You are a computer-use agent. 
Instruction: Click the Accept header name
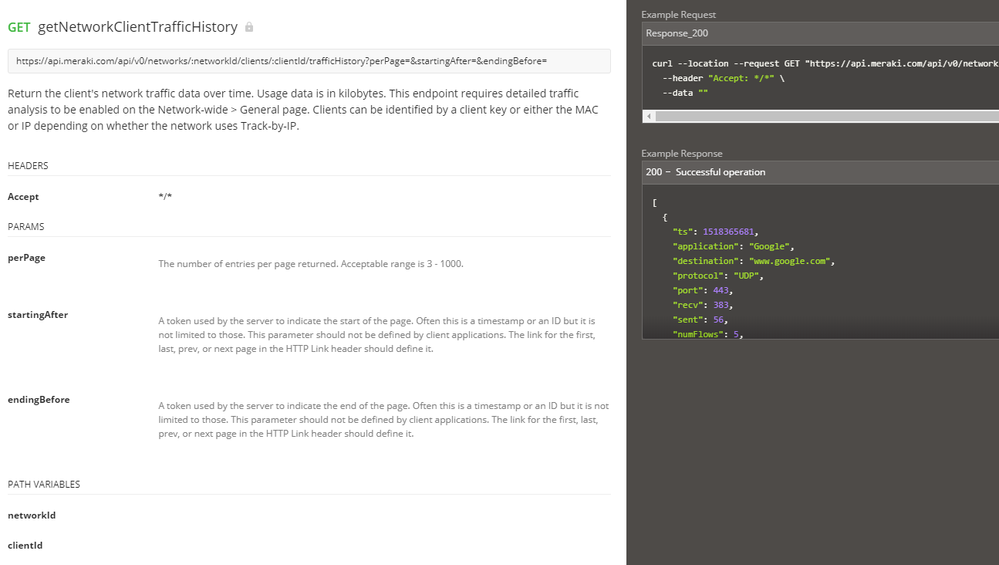(23, 197)
